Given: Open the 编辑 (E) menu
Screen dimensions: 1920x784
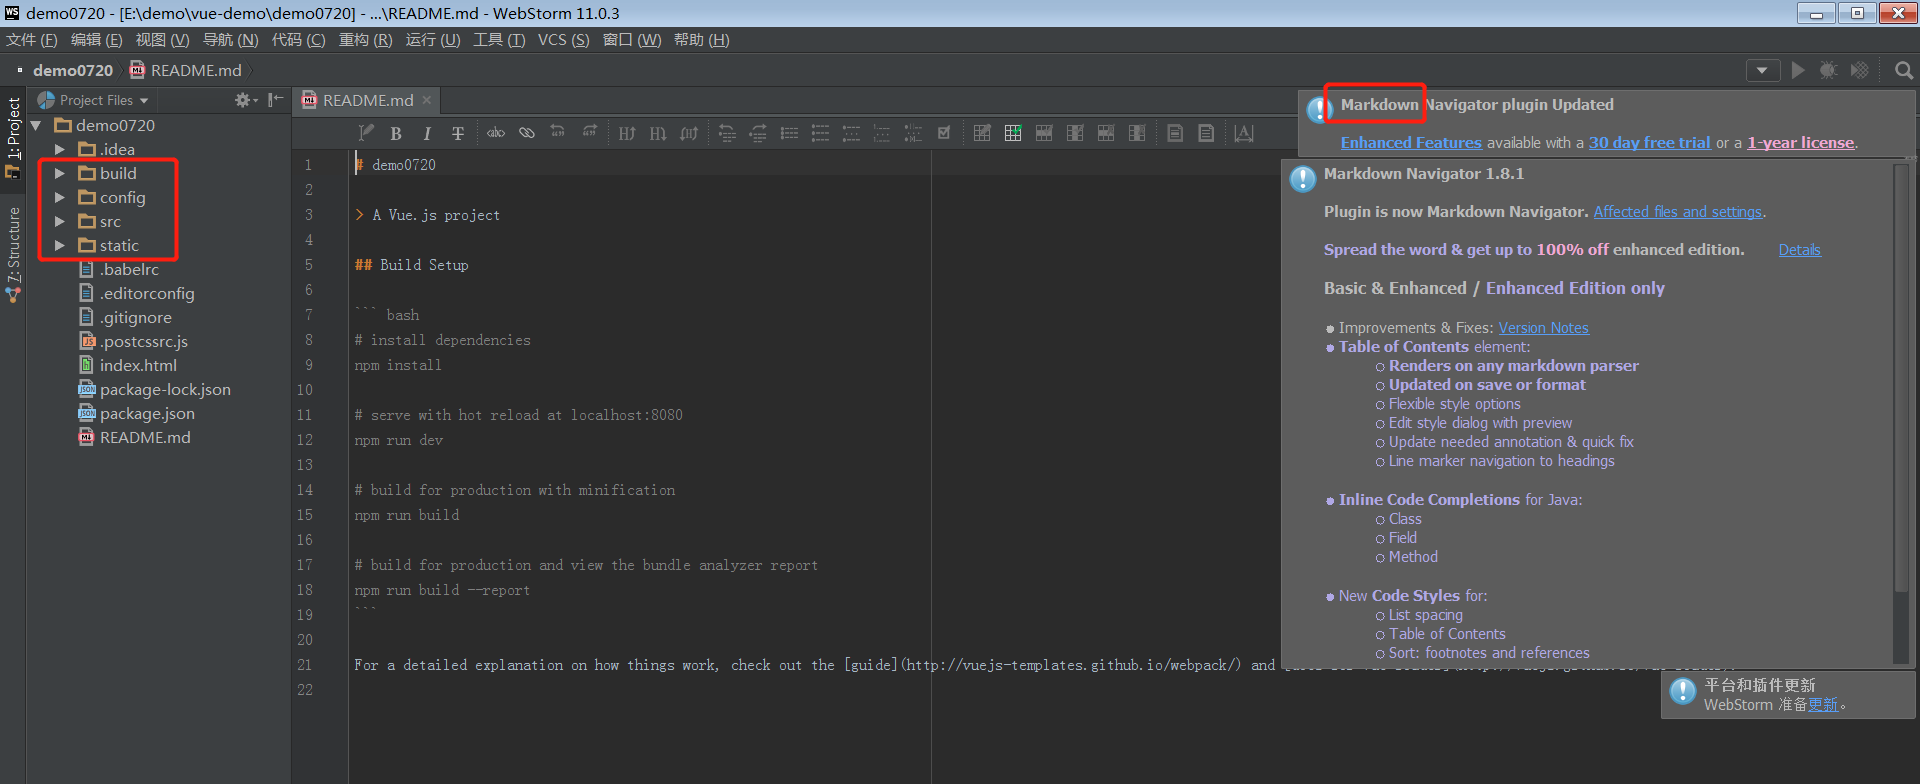Looking at the screenshot, I should tap(96, 40).
